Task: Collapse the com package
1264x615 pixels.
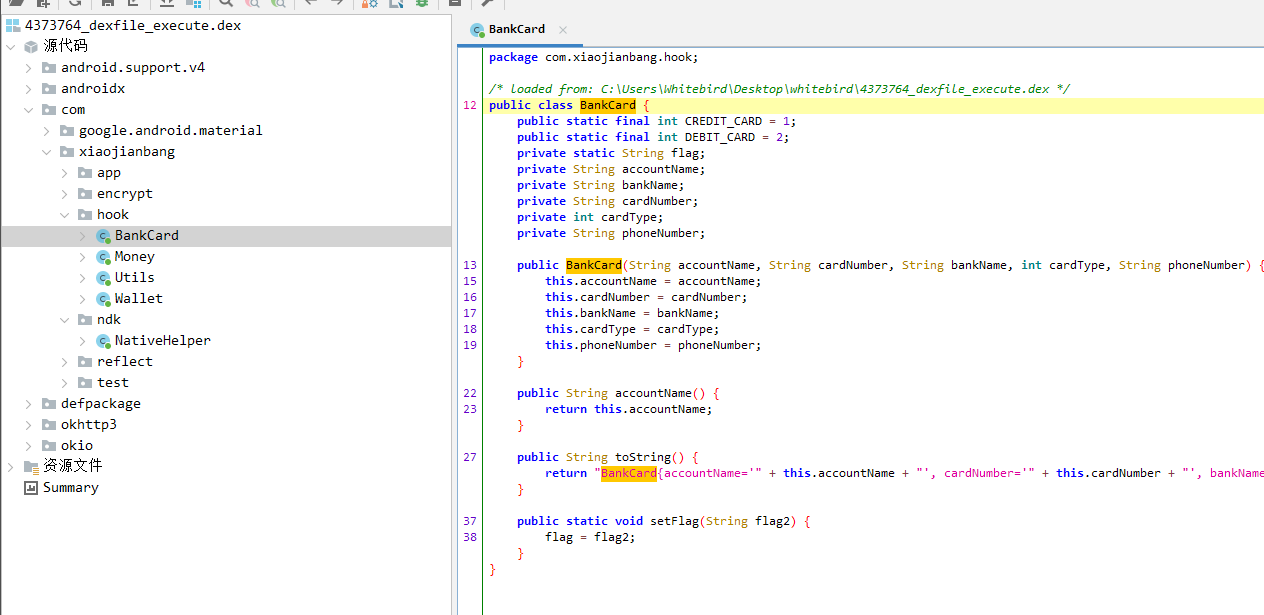Action: (x=28, y=110)
